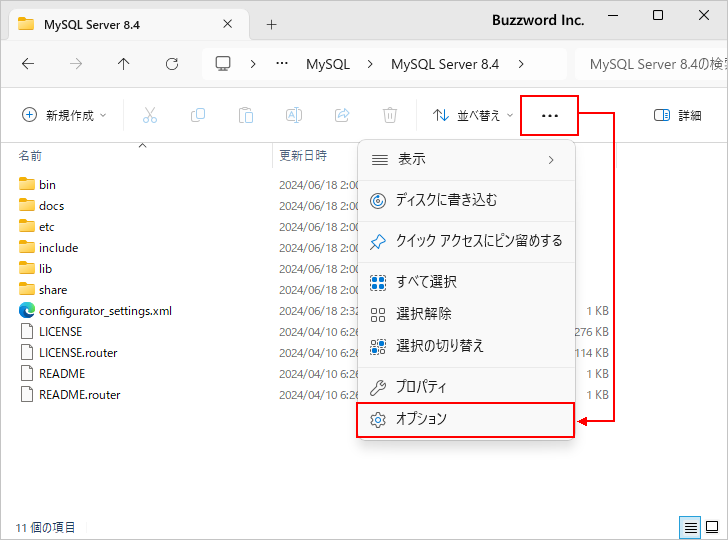Click the Back navigation arrow
This screenshot has width=728, height=540.
(x=28, y=64)
